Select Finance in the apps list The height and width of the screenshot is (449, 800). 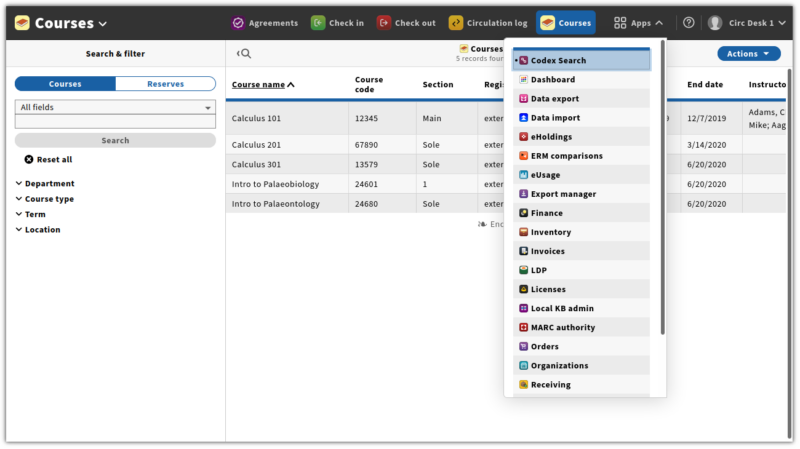click(x=546, y=213)
